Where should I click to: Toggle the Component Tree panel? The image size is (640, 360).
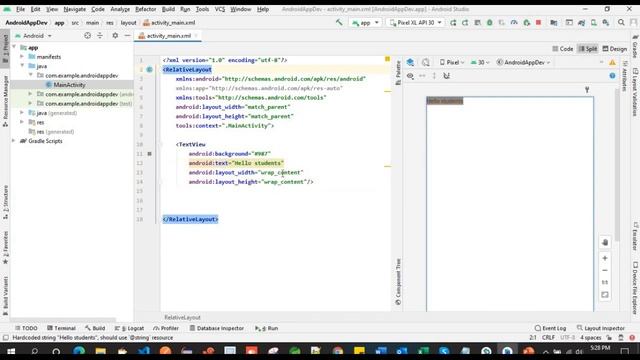[398, 282]
